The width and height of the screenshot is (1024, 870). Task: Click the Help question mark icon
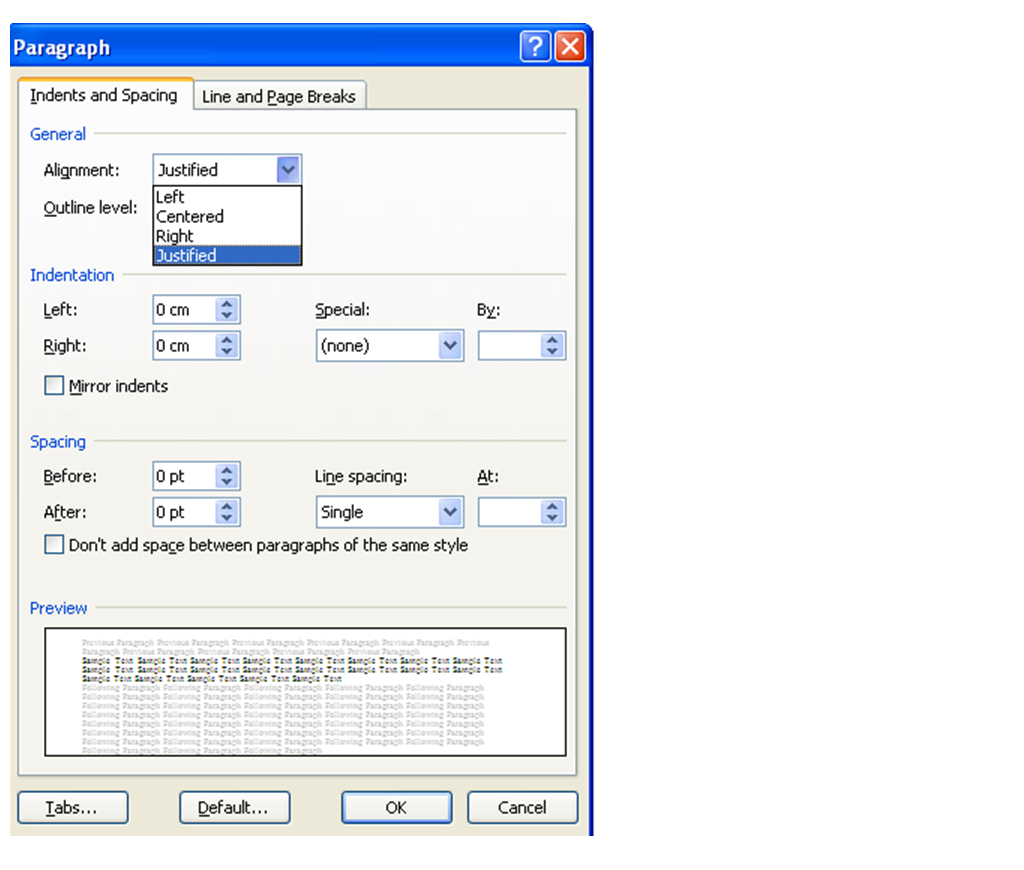536,47
